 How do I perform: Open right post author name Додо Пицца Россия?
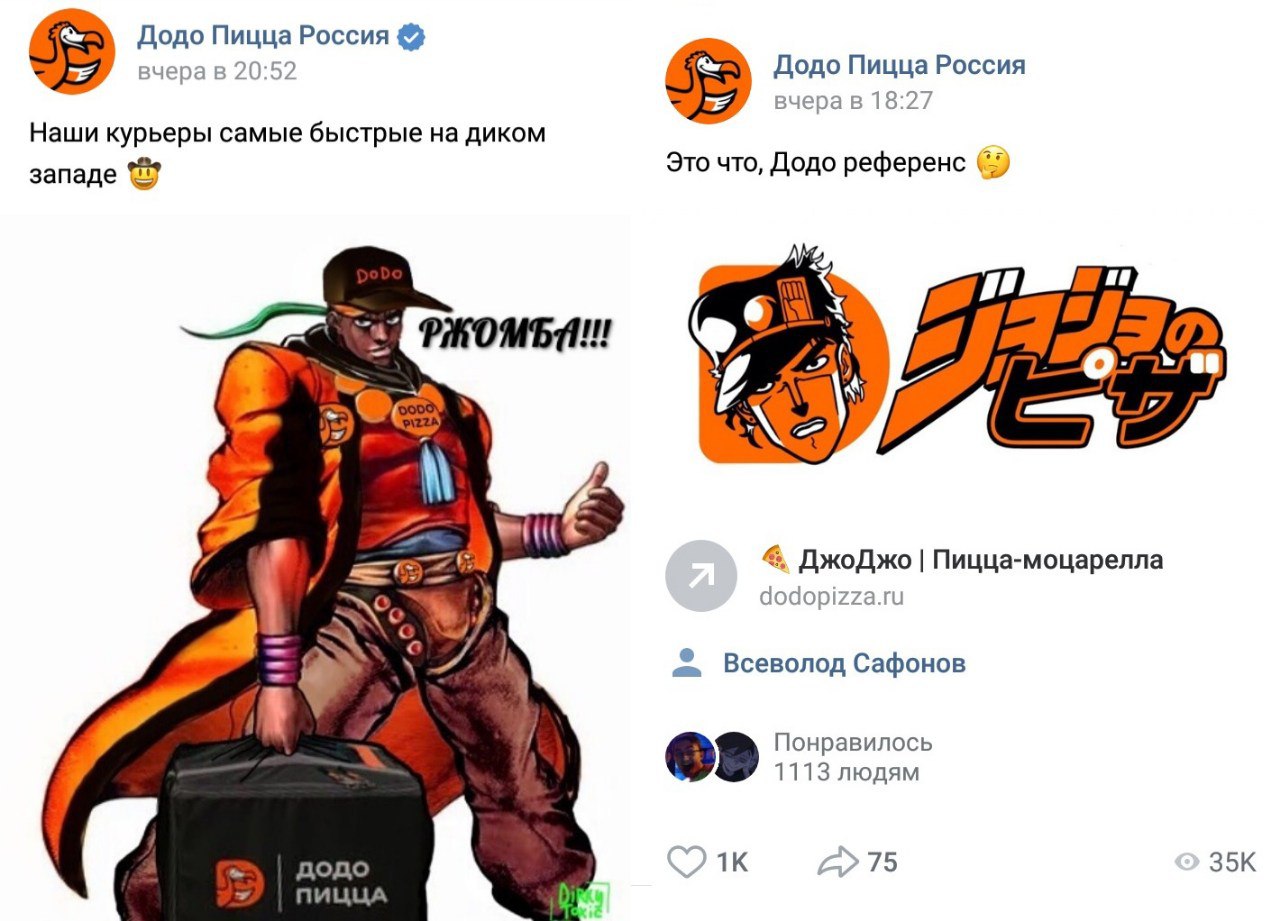click(900, 66)
